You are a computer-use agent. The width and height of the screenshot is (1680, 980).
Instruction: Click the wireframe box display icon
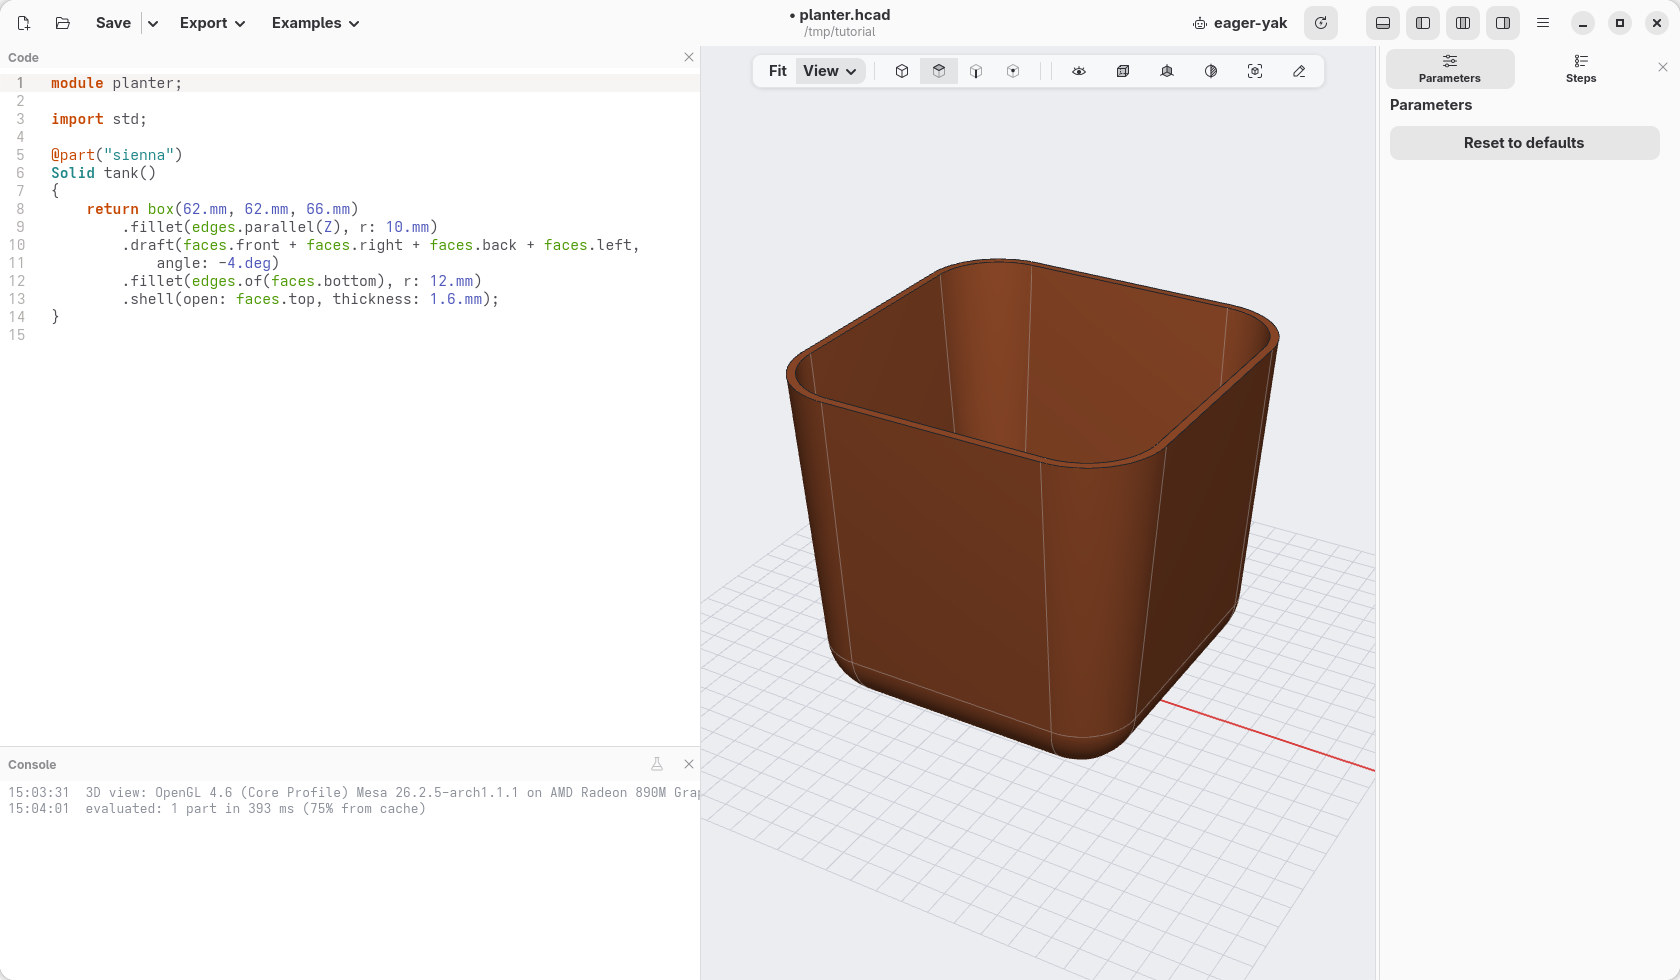[1123, 71]
